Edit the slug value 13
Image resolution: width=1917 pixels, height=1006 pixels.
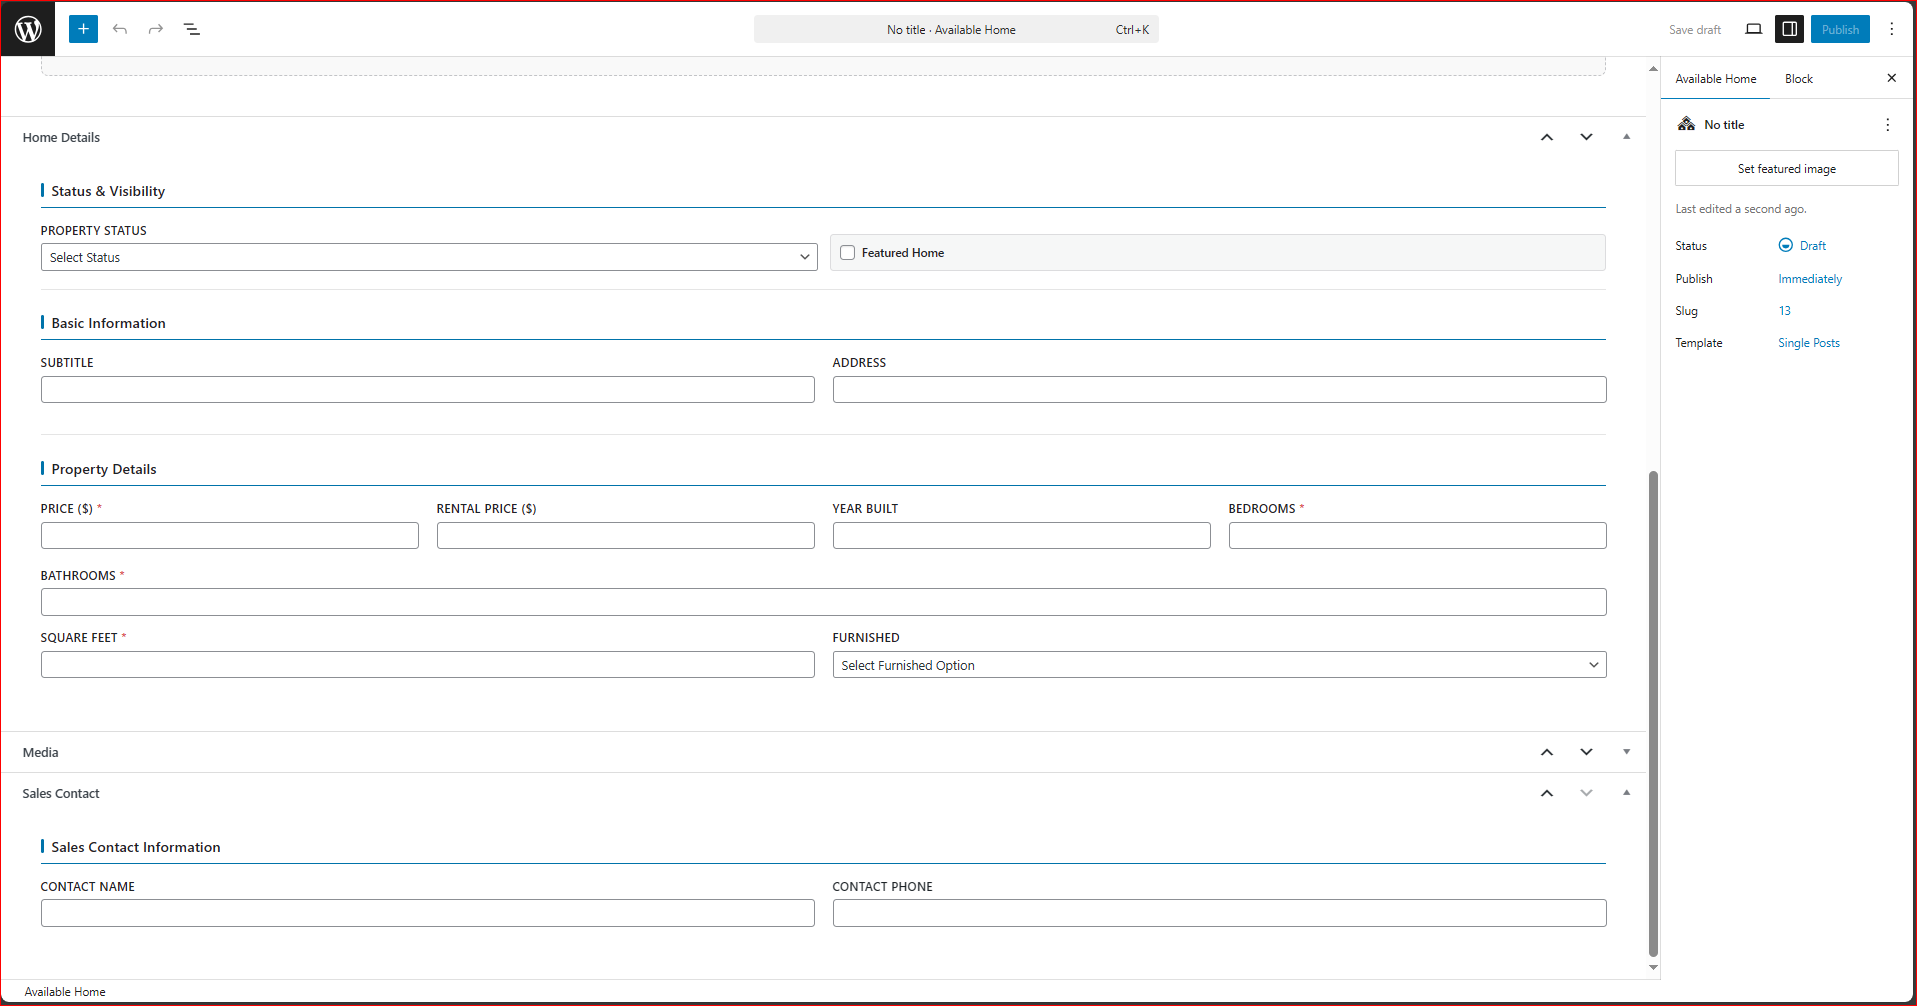tap(1784, 311)
